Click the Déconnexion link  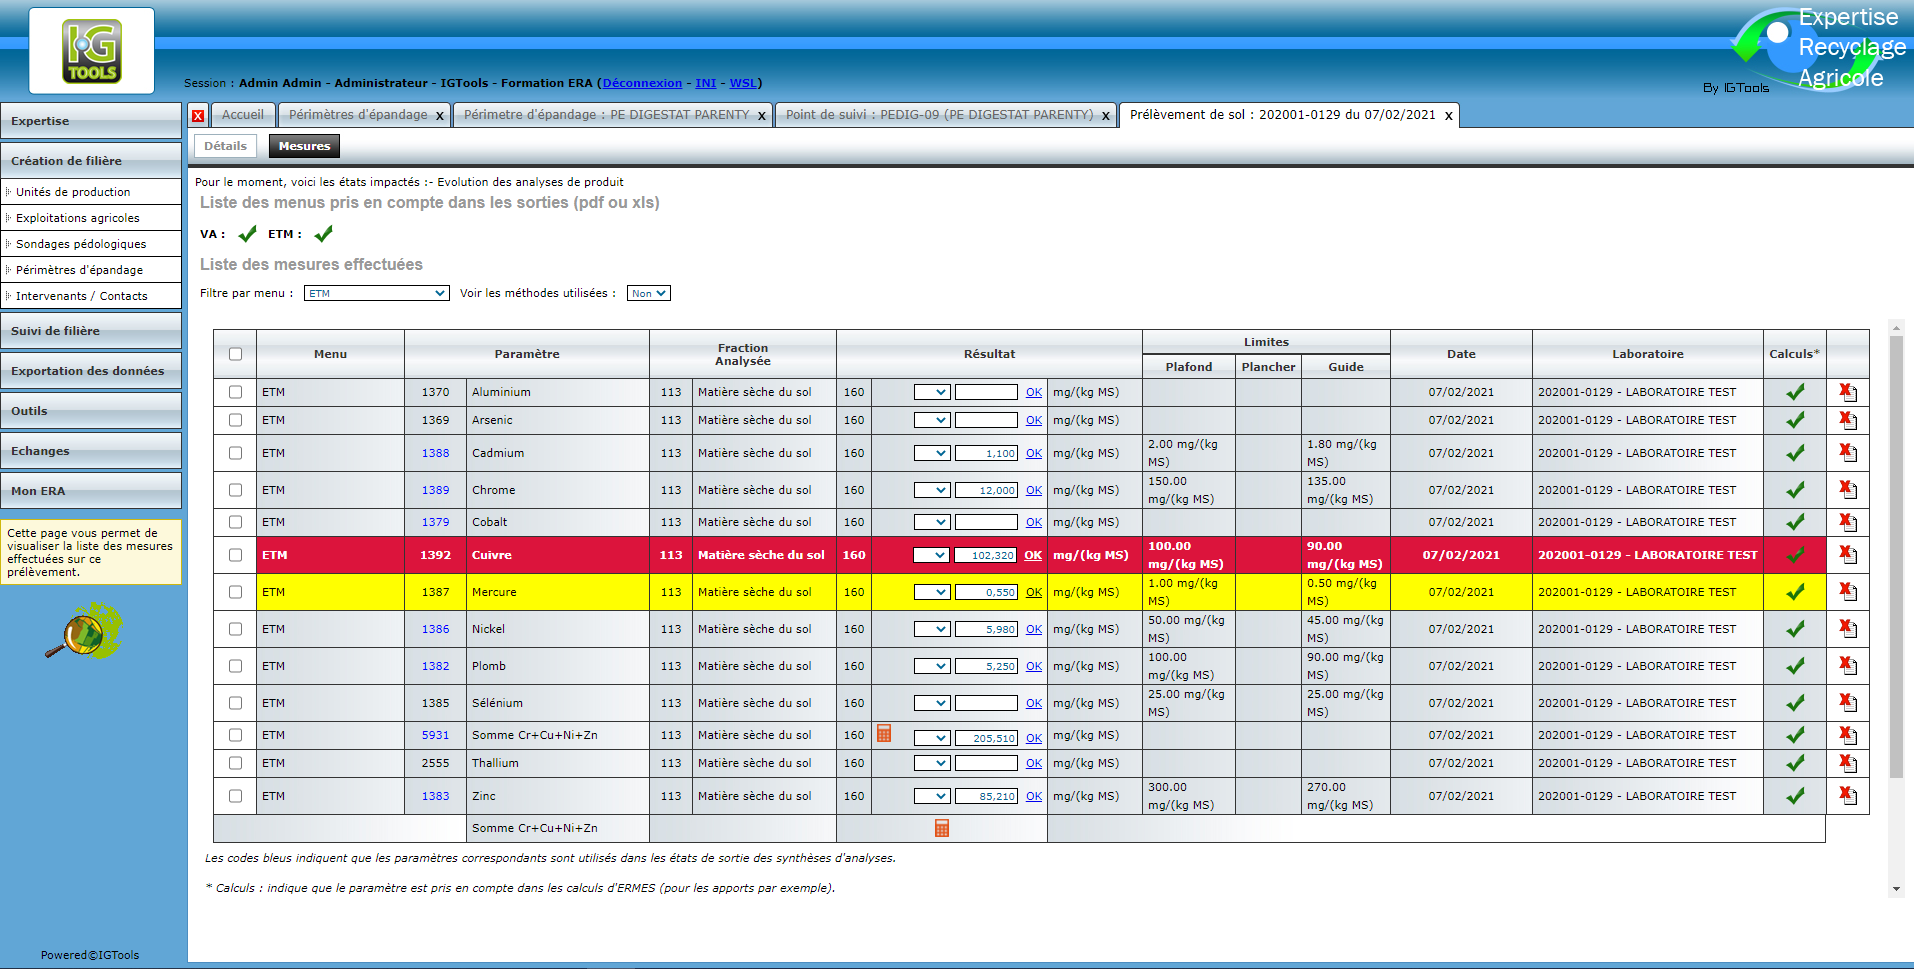642,83
